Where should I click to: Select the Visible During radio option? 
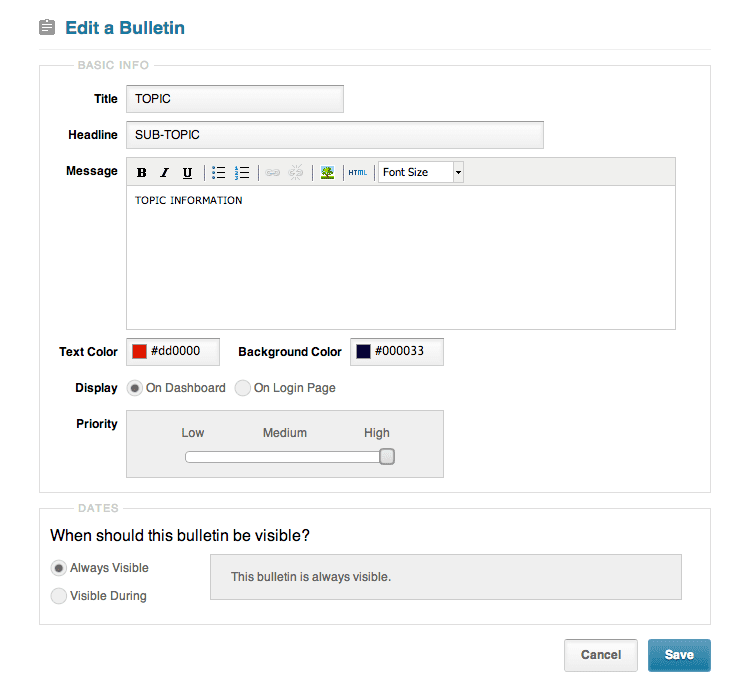(58, 596)
